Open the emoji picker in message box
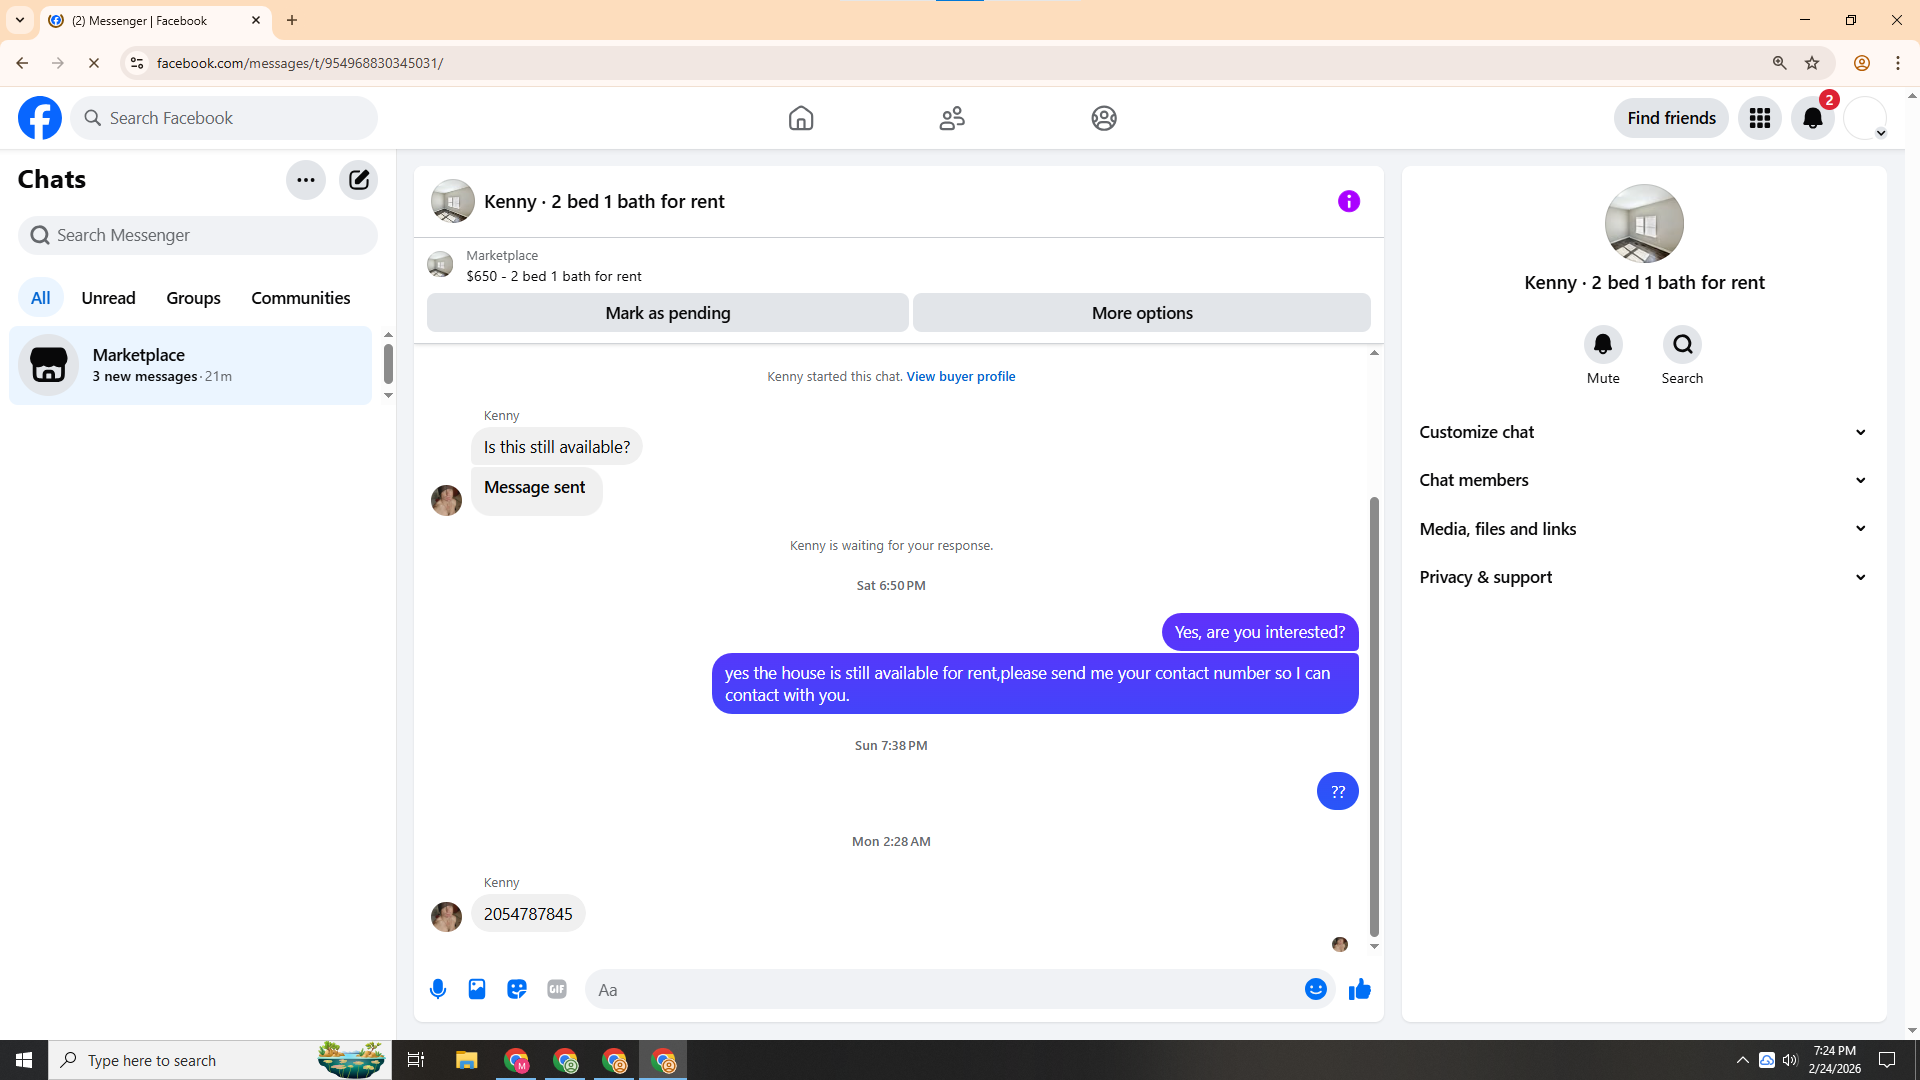This screenshot has height=1080, width=1920. pos(1315,989)
